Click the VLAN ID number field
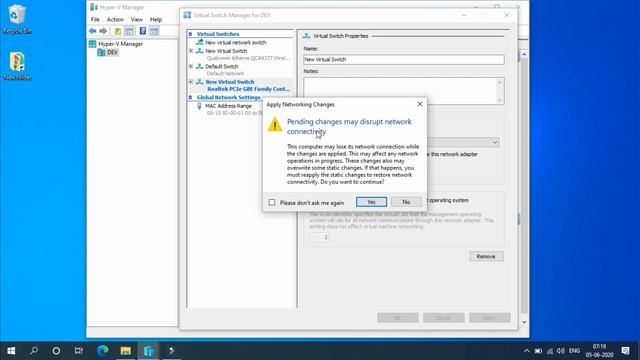640x360 pixels. point(319,237)
